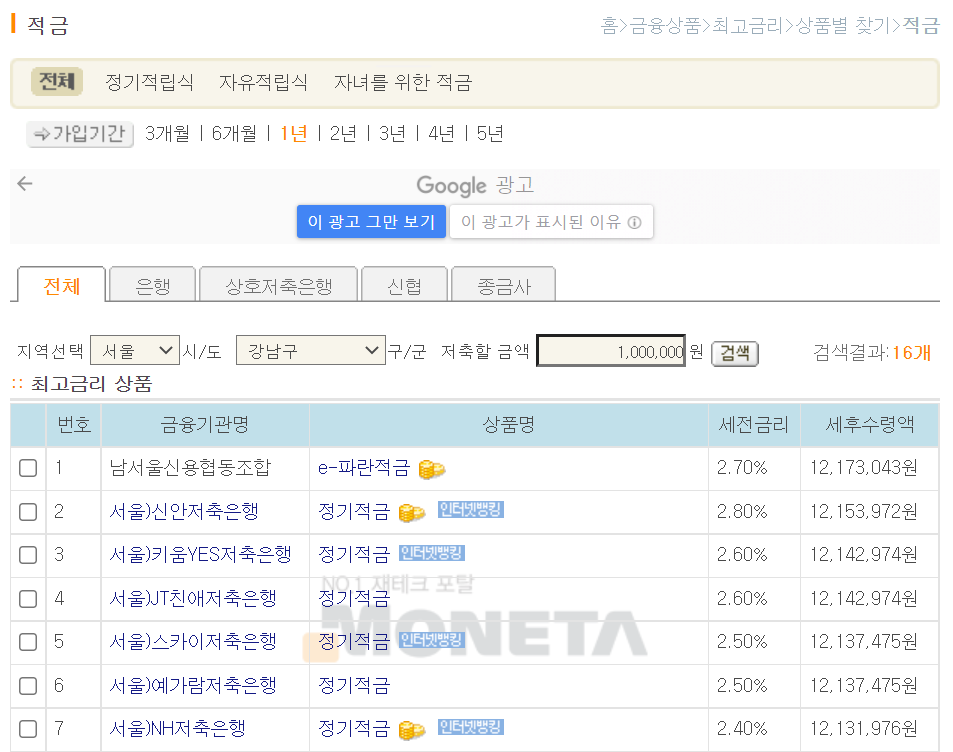Screen dimensions: 953x752
Task: Choose the 5년 subscription period
Action: [x=490, y=133]
